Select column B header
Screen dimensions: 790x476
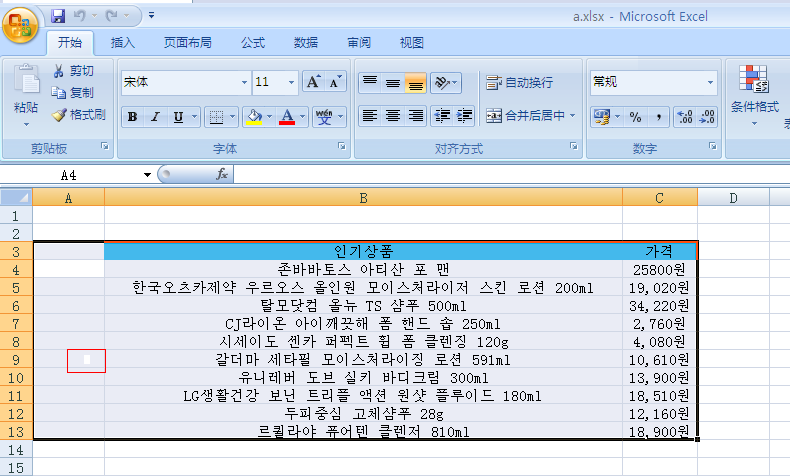pos(363,197)
